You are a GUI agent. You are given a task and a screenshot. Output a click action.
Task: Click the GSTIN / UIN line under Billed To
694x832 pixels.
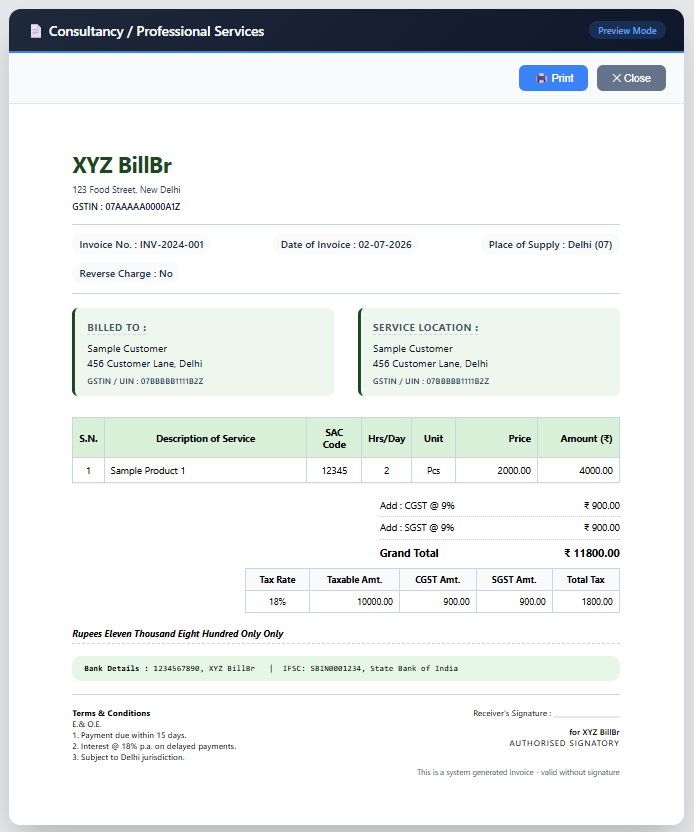pyautogui.click(x=145, y=381)
